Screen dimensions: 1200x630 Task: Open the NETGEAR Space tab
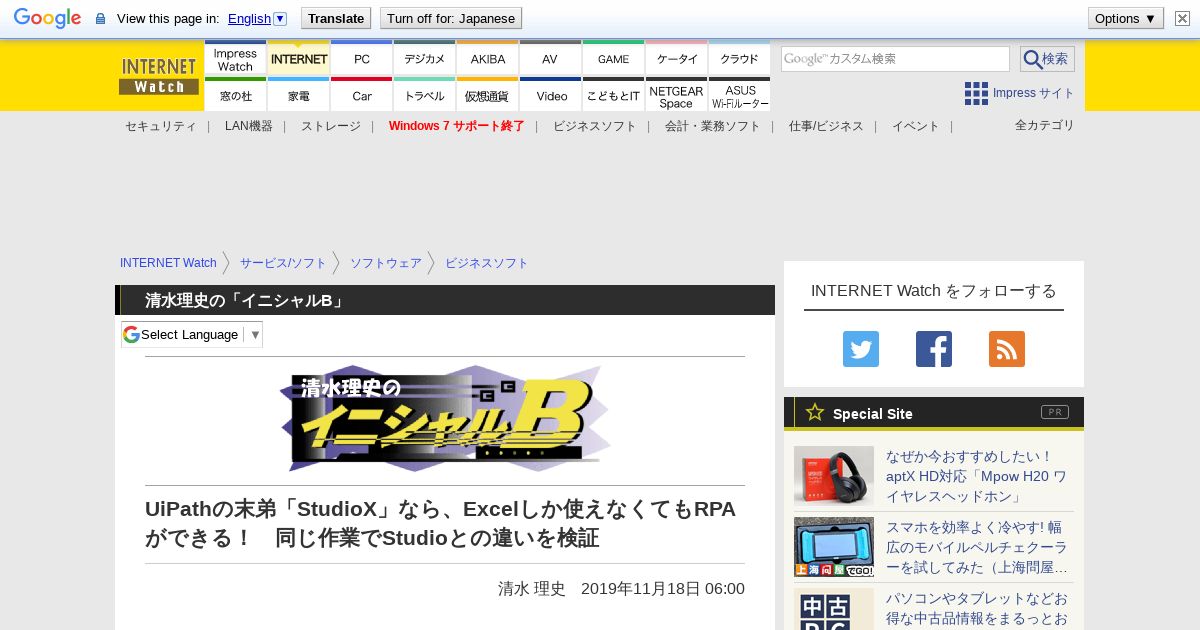pyautogui.click(x=677, y=94)
